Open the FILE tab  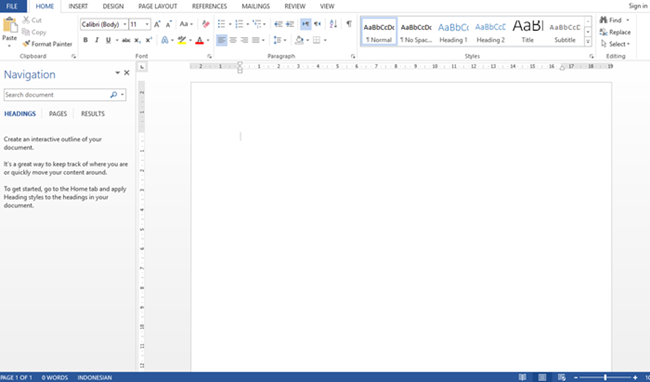pos(12,6)
